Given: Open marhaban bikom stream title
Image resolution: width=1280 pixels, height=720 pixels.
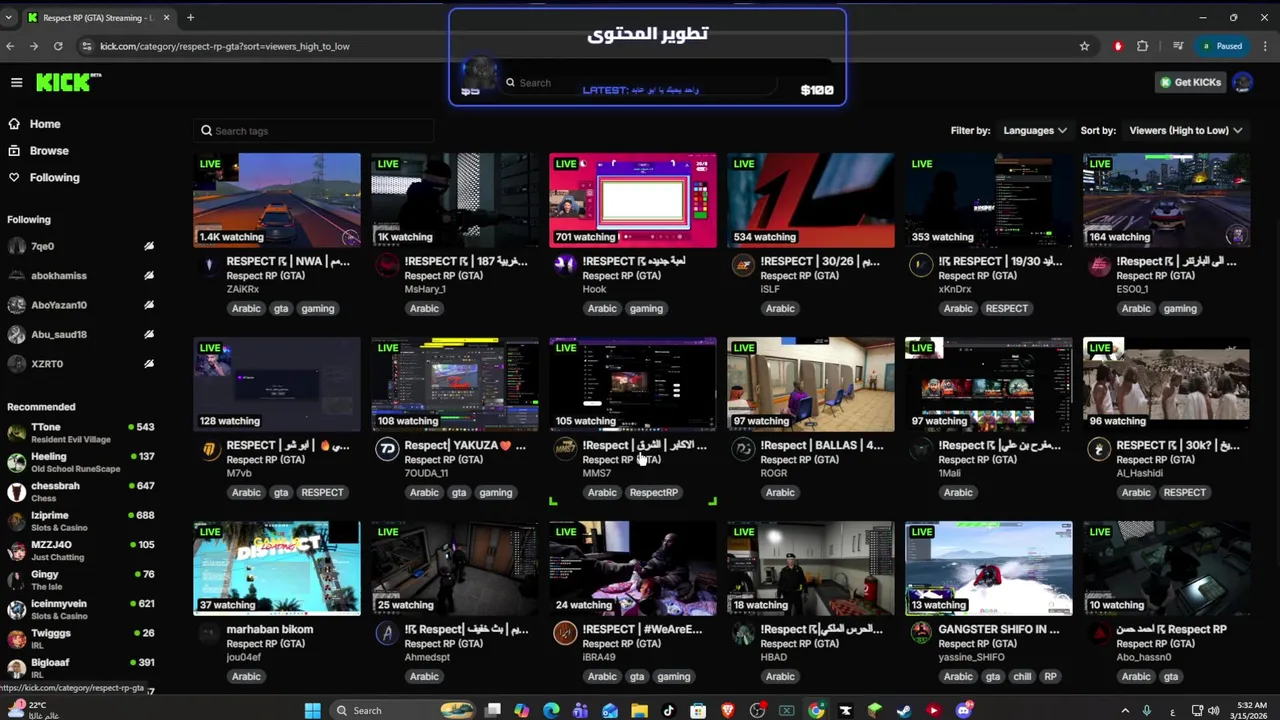Looking at the screenshot, I should pos(270,629).
